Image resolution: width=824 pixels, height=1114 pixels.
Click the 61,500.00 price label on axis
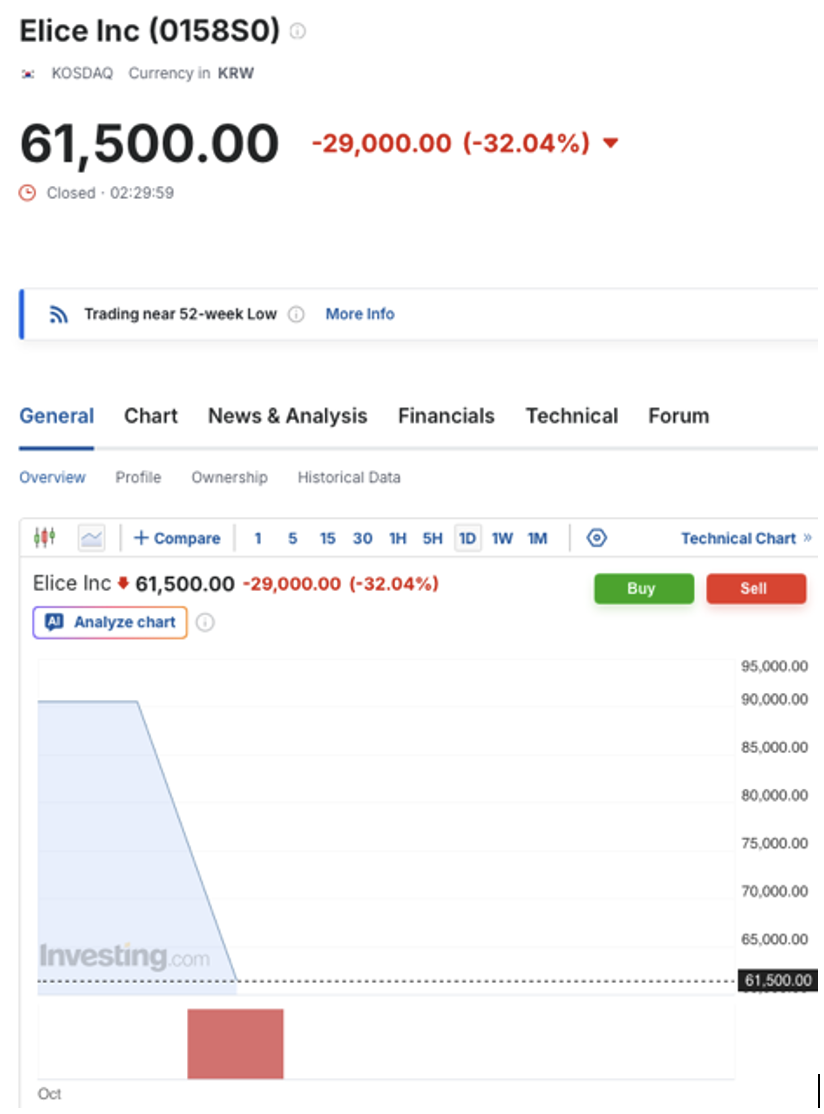(778, 980)
